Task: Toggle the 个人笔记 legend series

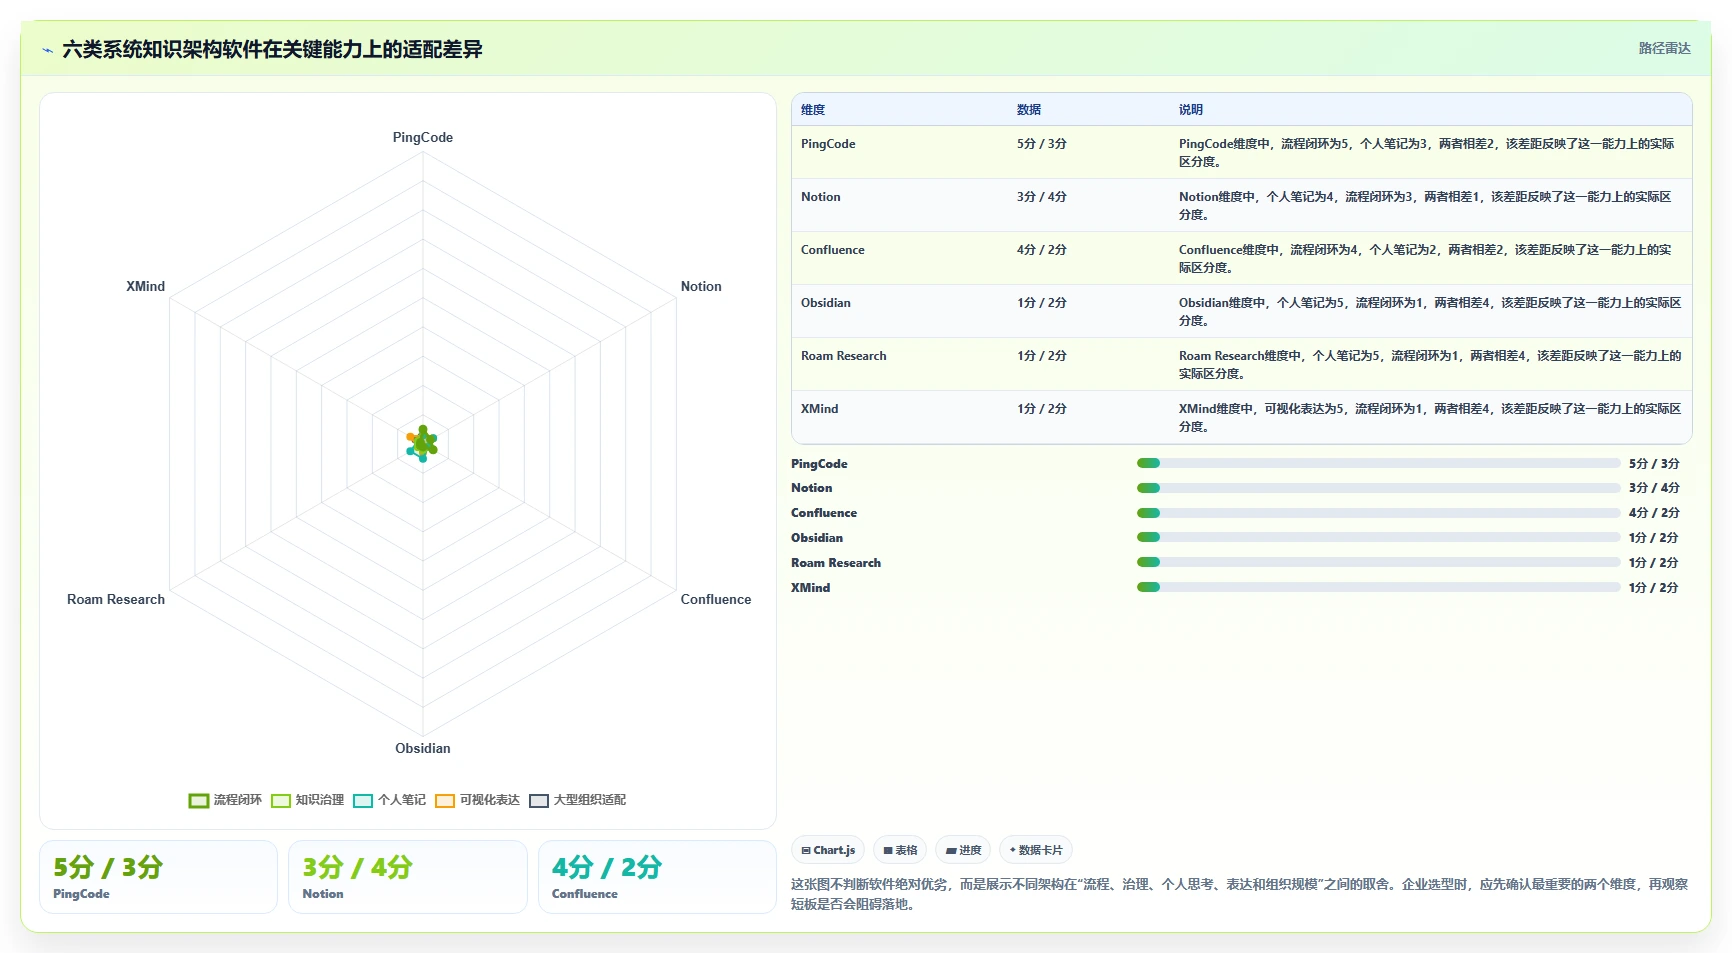Action: coord(389,800)
